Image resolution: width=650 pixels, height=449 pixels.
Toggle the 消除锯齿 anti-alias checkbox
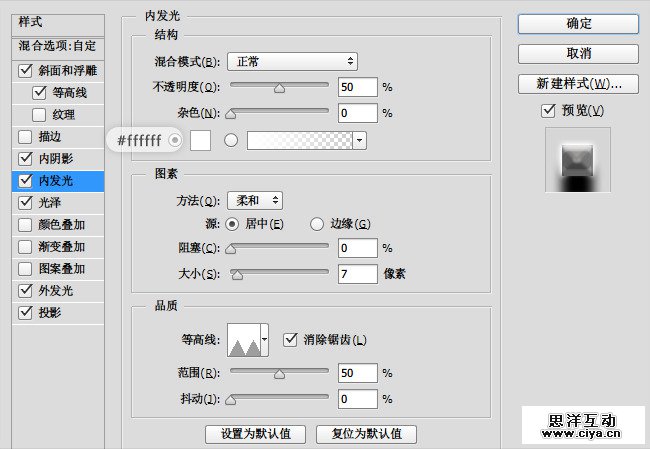[x=291, y=340]
